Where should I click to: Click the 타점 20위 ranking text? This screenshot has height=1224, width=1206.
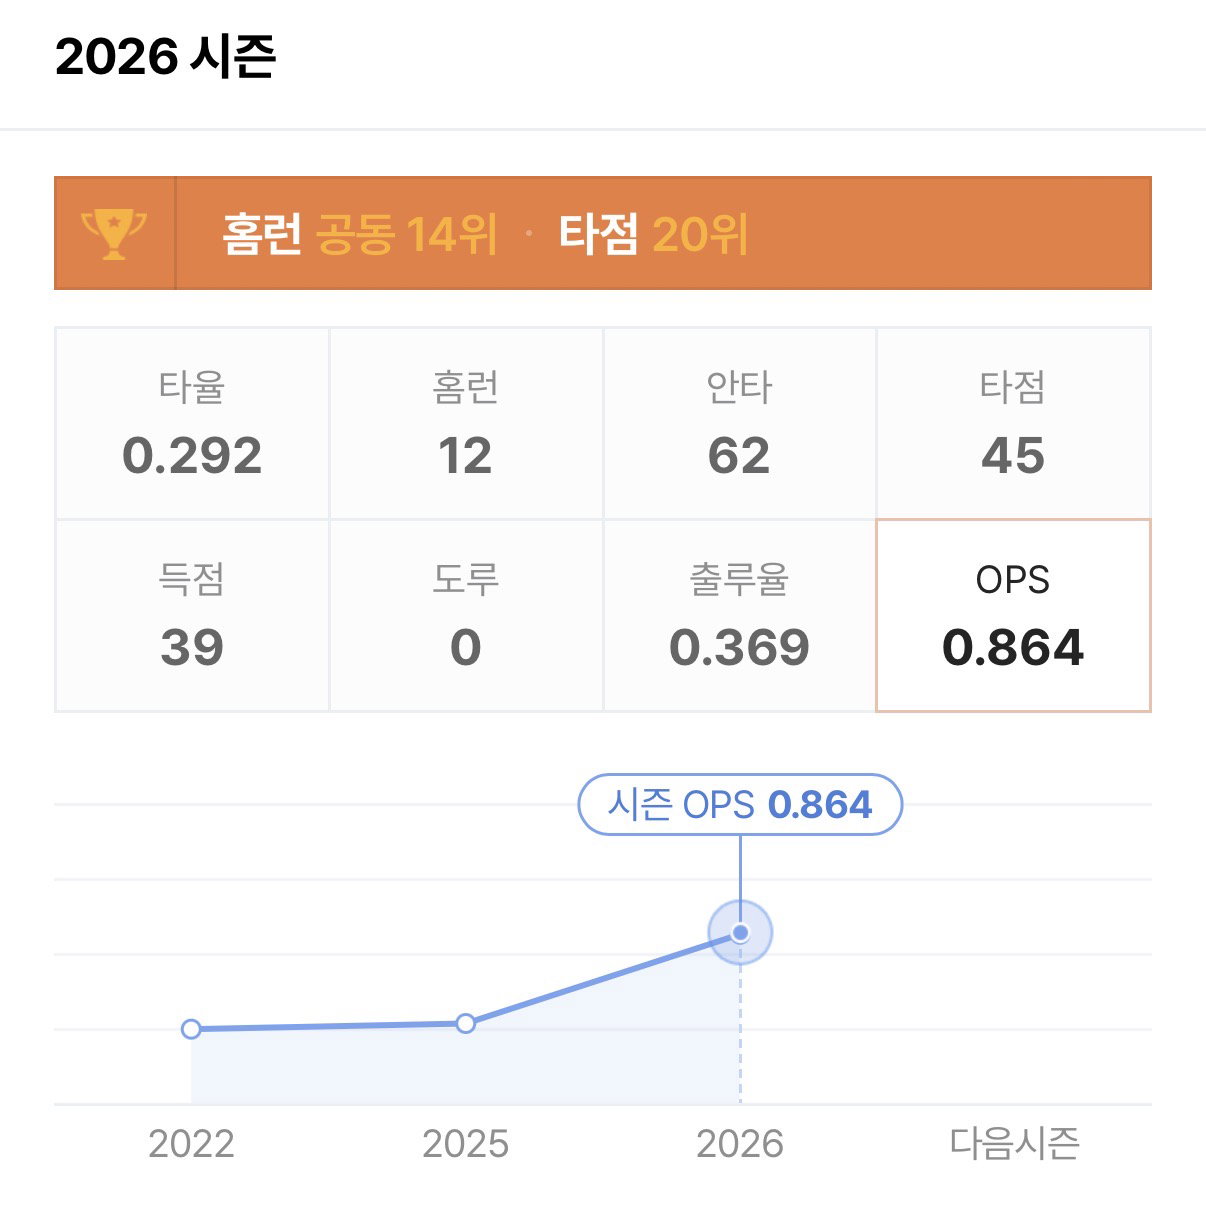pos(653,234)
